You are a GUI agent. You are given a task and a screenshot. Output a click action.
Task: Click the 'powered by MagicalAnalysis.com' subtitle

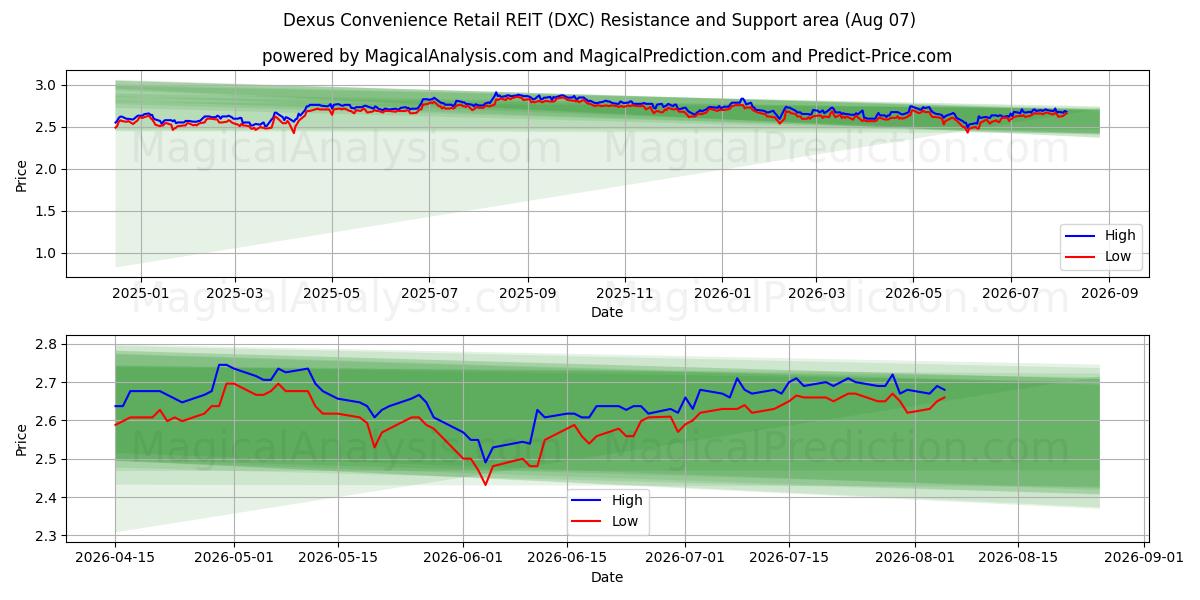[x=607, y=56]
